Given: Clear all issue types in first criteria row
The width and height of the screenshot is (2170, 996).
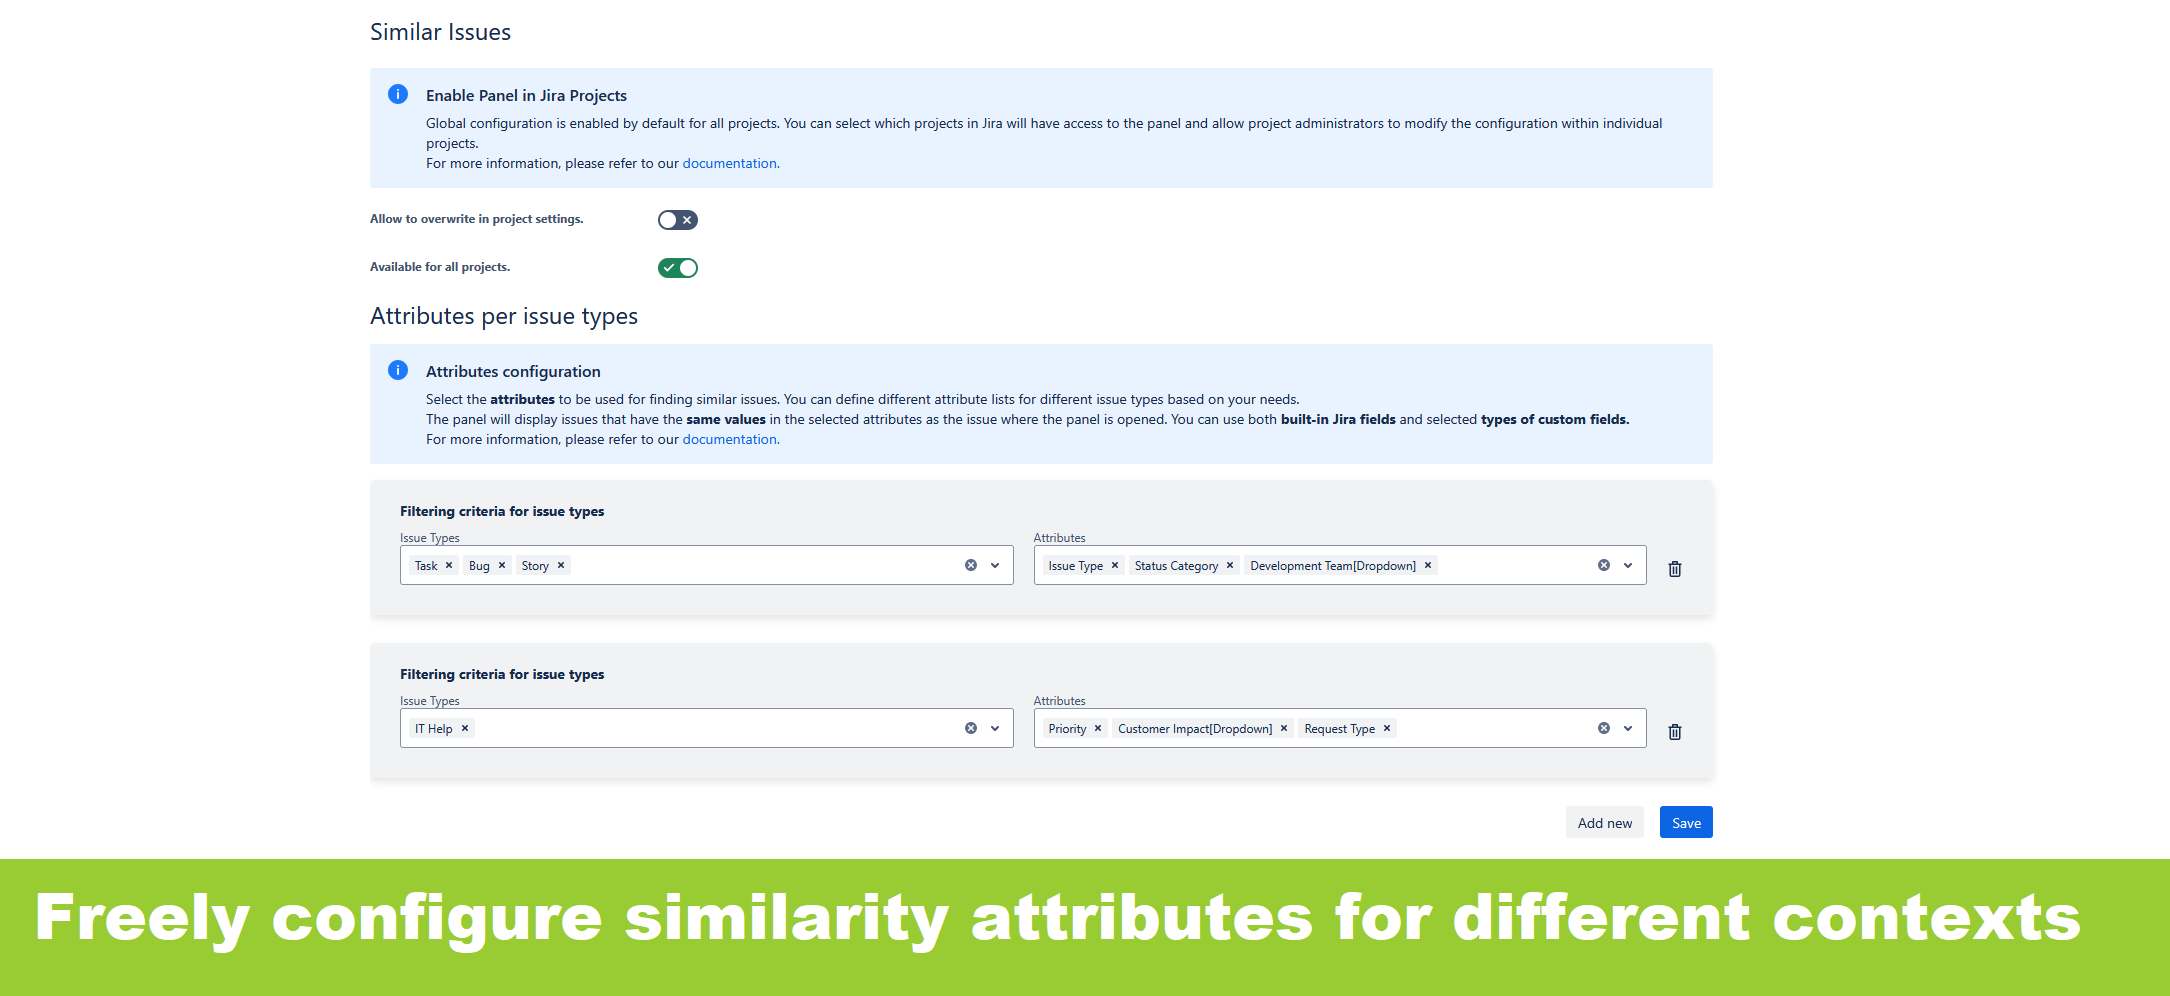Looking at the screenshot, I should coord(971,565).
